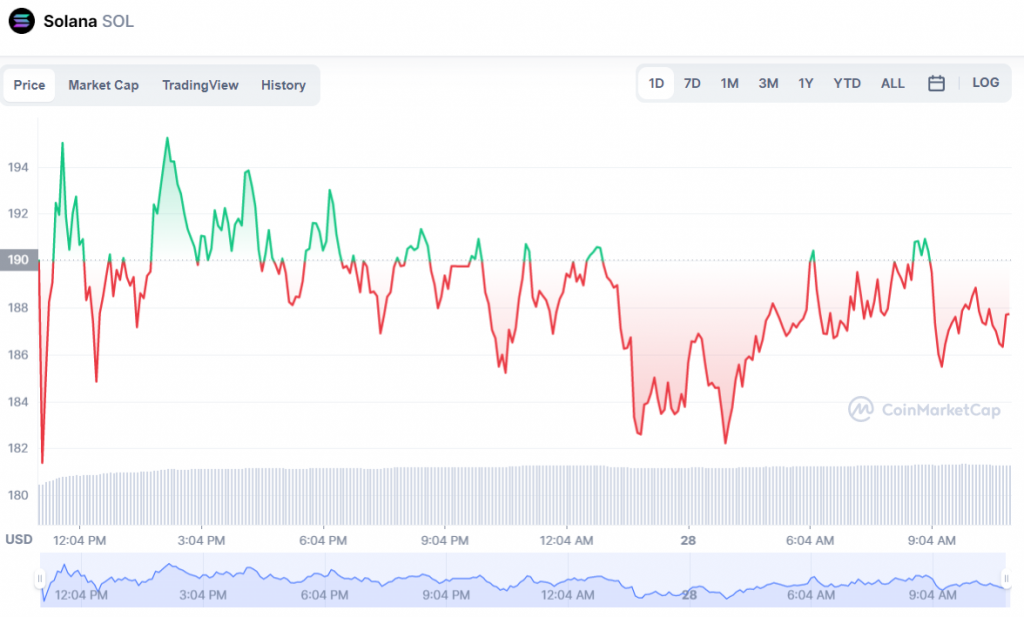Click the USD currency label

click(x=19, y=539)
